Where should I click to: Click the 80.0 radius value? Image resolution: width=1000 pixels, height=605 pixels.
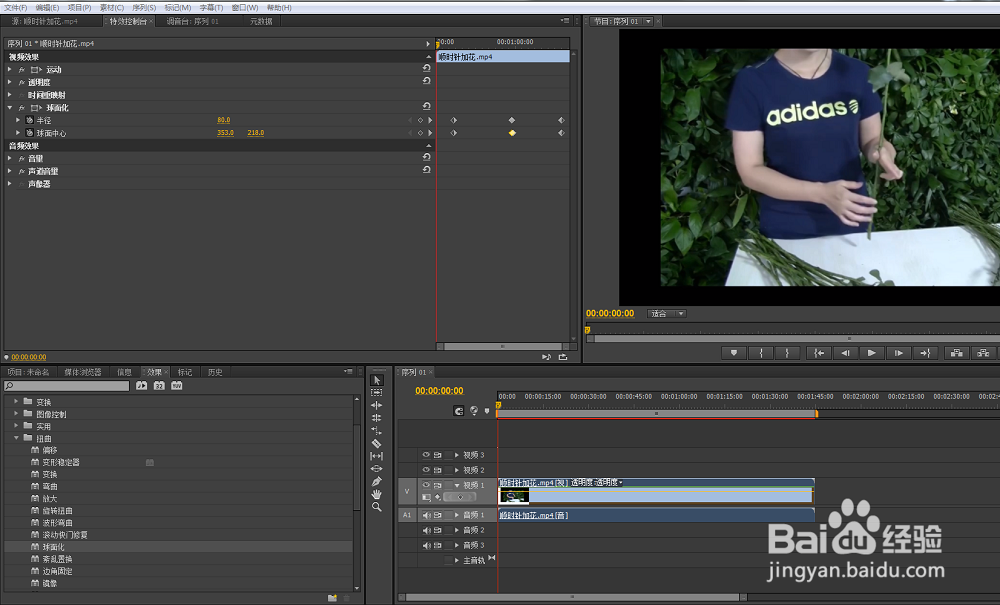tap(224, 120)
